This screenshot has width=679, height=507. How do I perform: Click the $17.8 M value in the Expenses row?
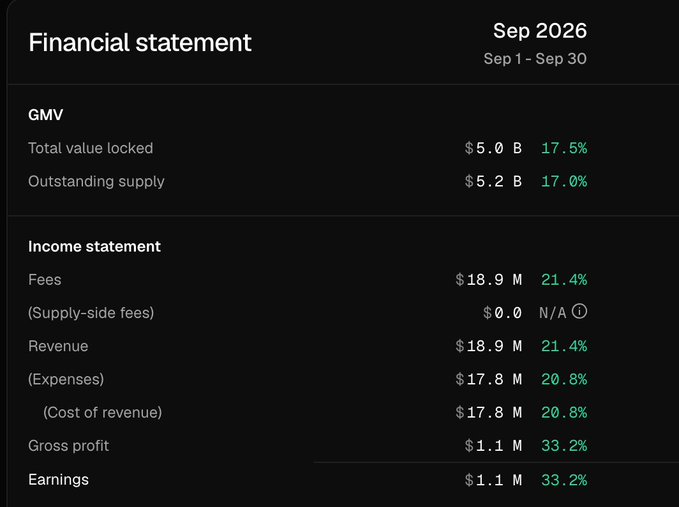[488, 379]
